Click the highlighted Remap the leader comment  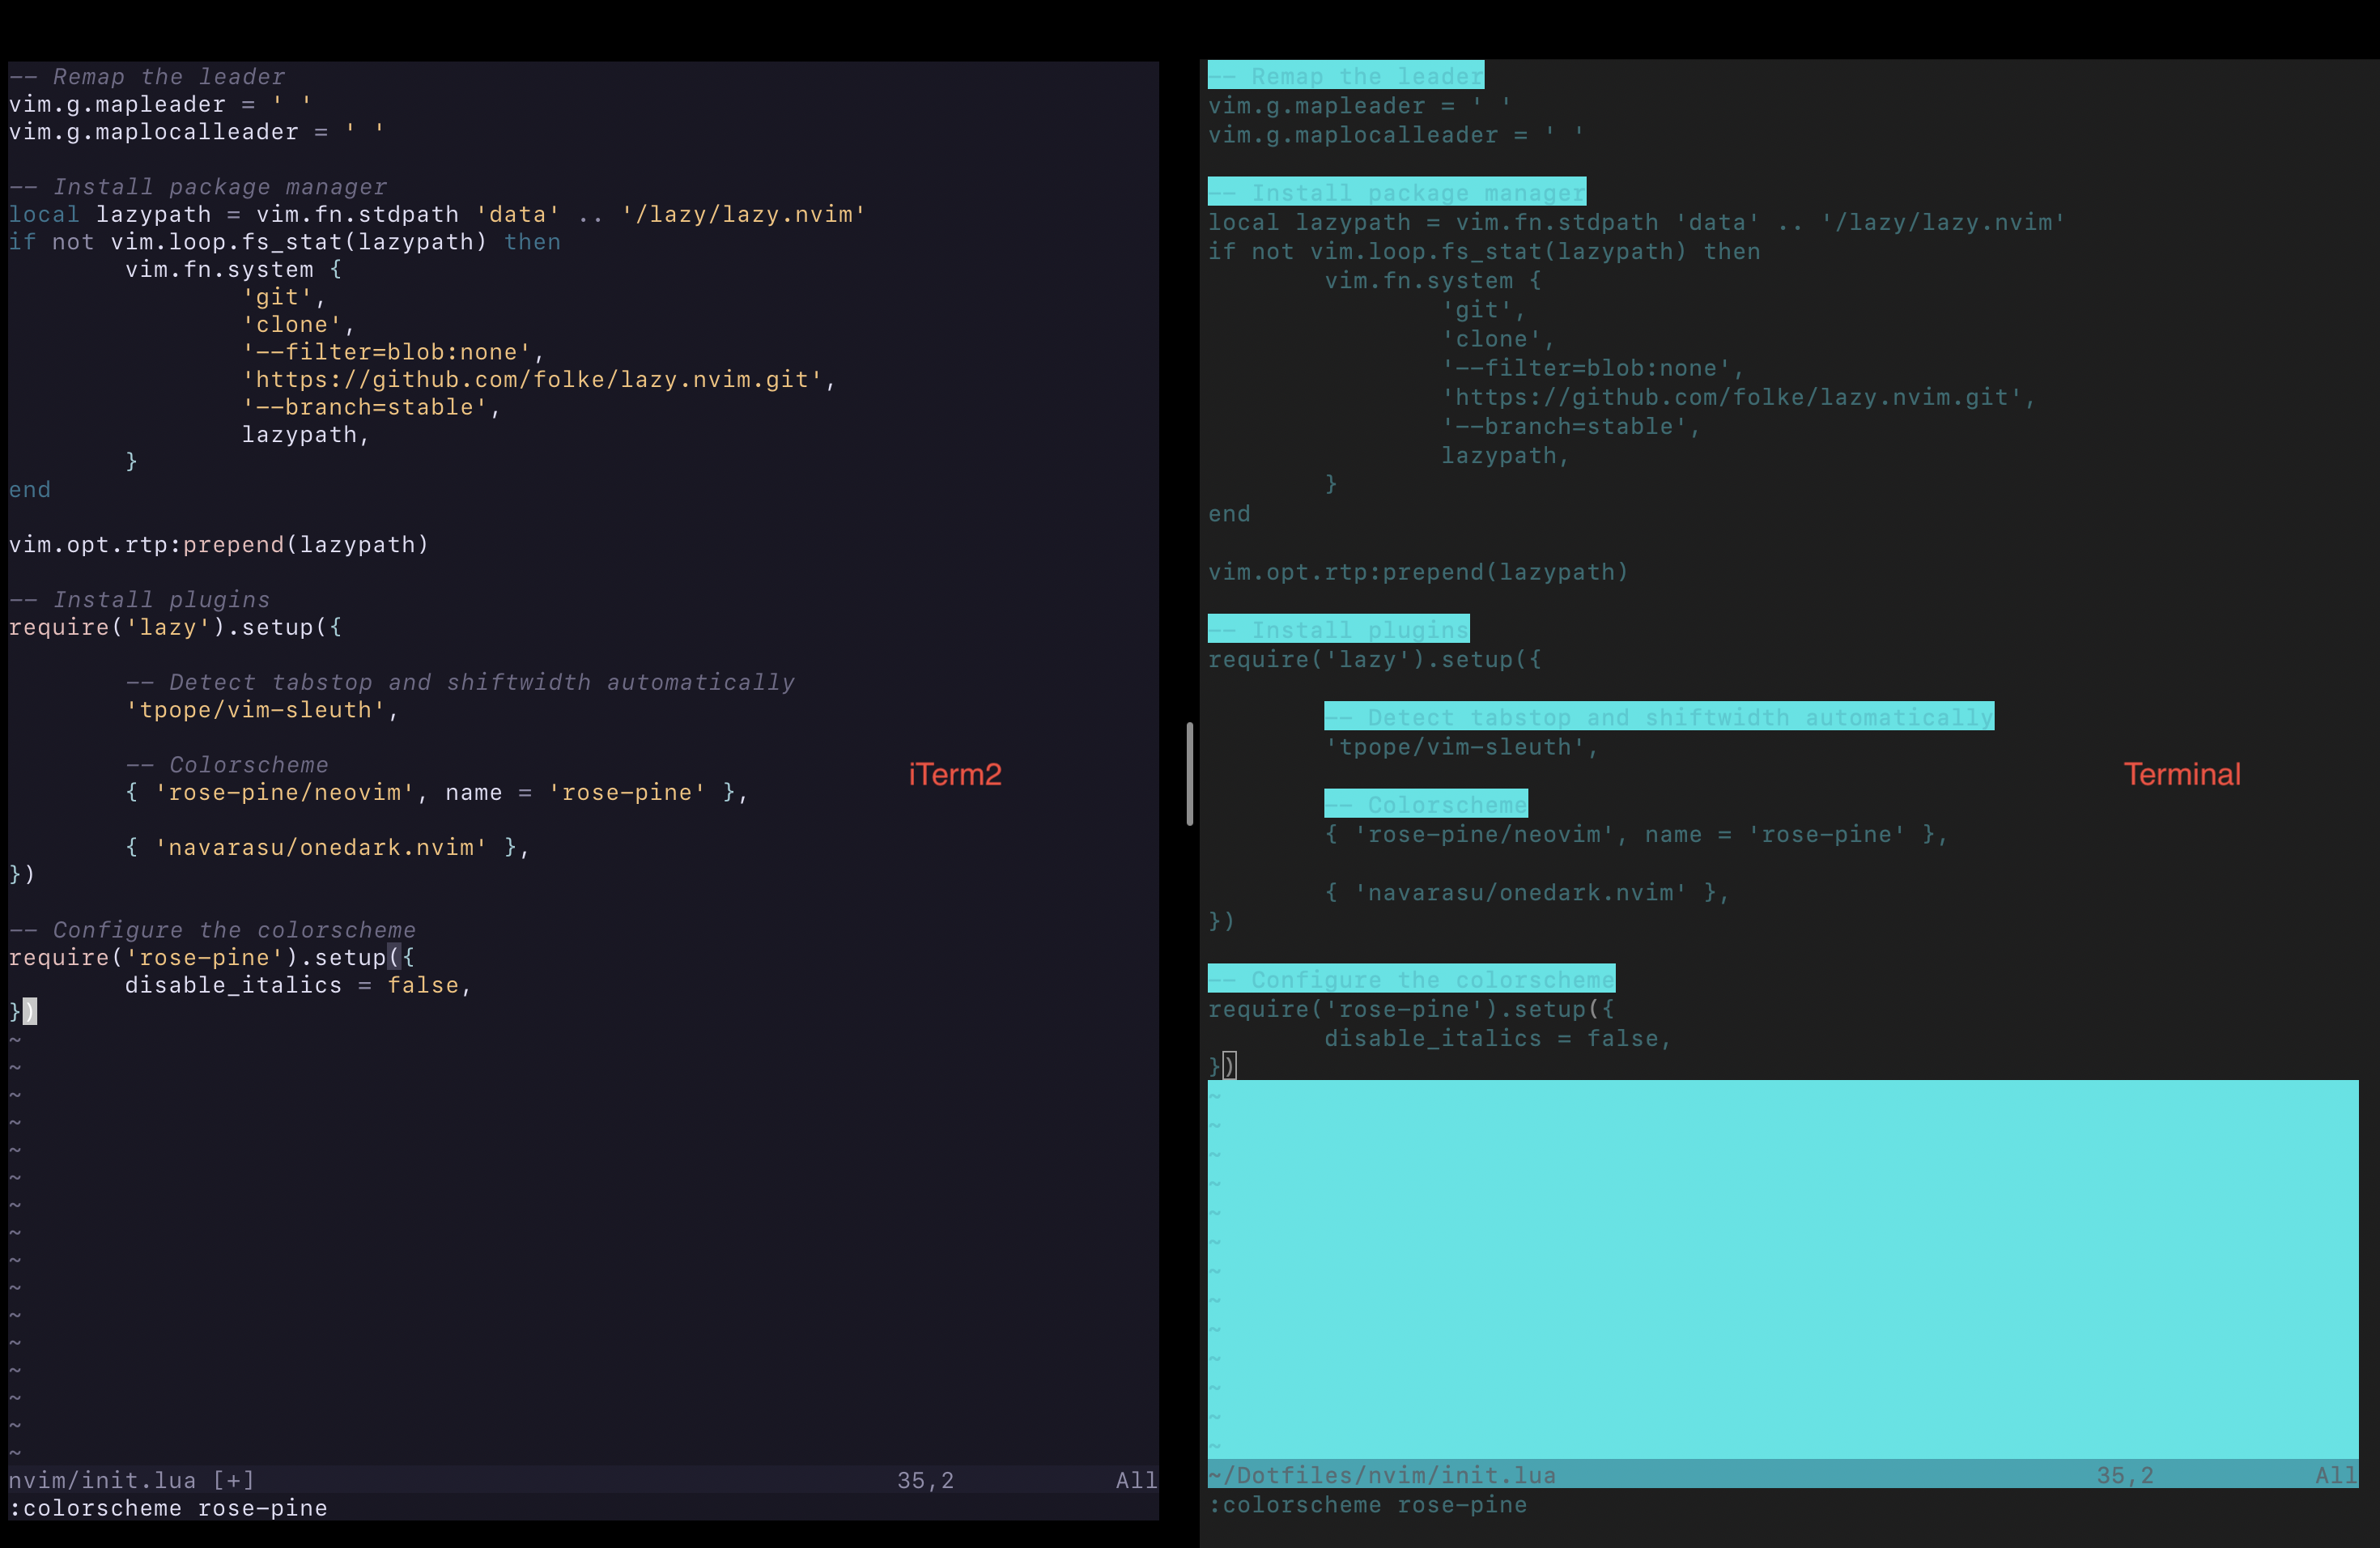click(1345, 75)
